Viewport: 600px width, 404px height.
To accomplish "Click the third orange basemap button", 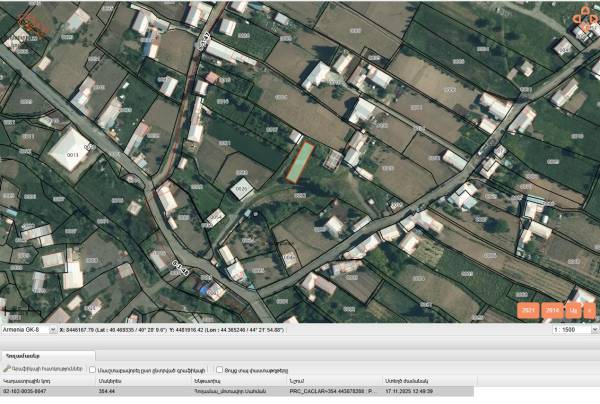I will [573, 311].
